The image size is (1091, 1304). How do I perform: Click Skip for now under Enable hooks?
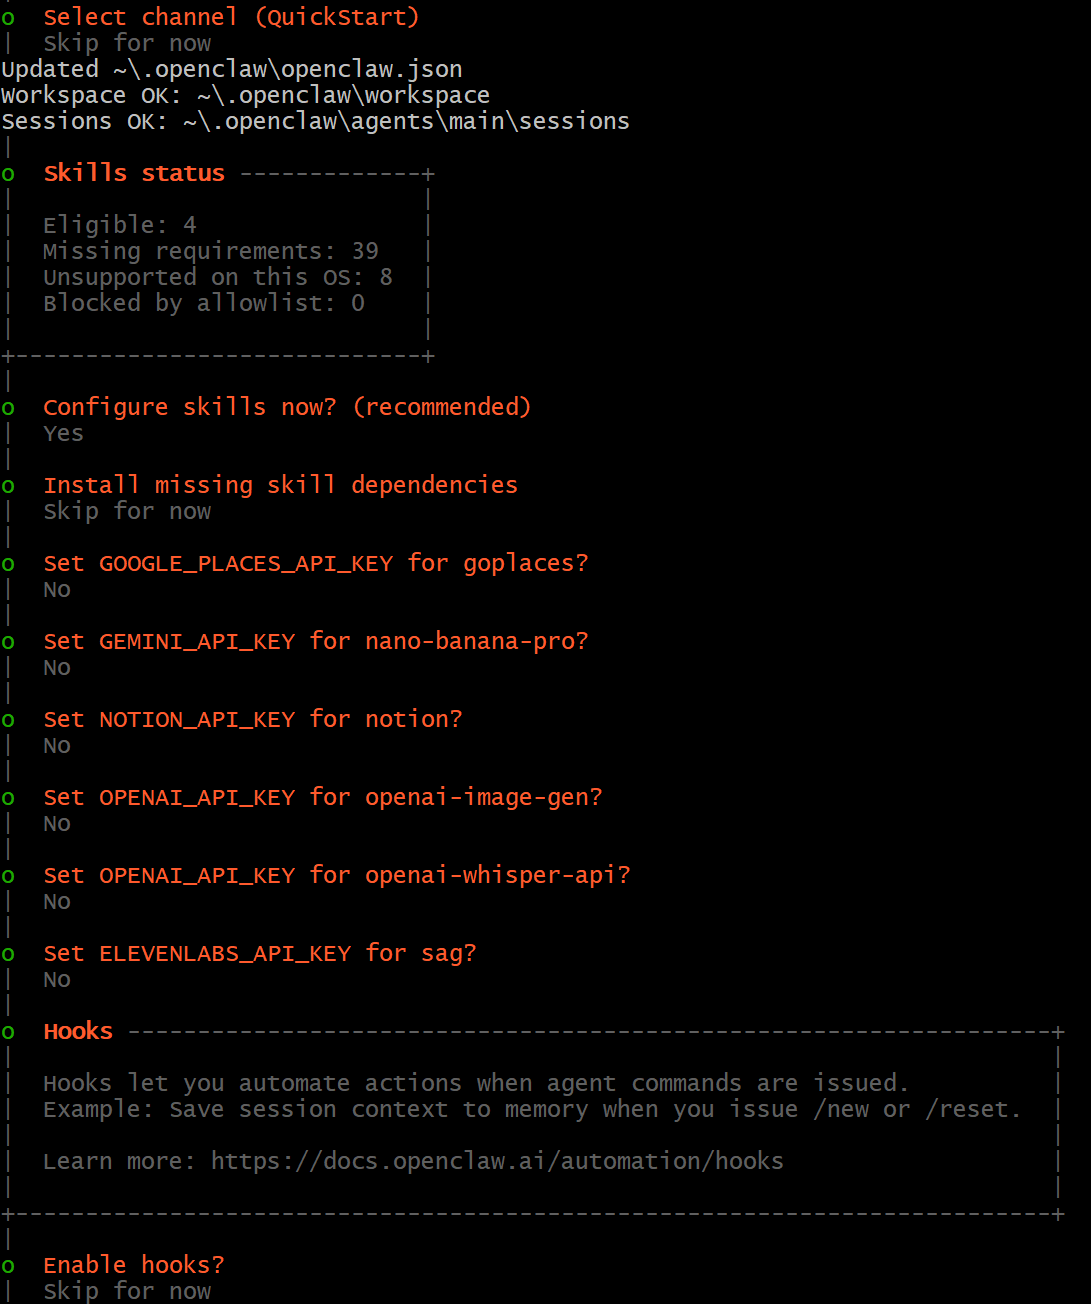(127, 1291)
